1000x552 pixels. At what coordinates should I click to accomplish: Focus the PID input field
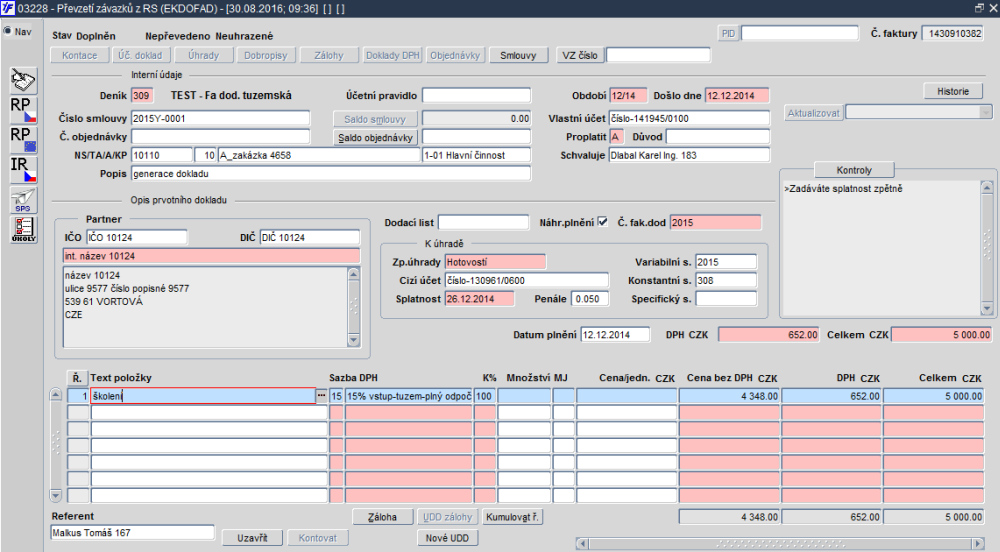(x=800, y=33)
